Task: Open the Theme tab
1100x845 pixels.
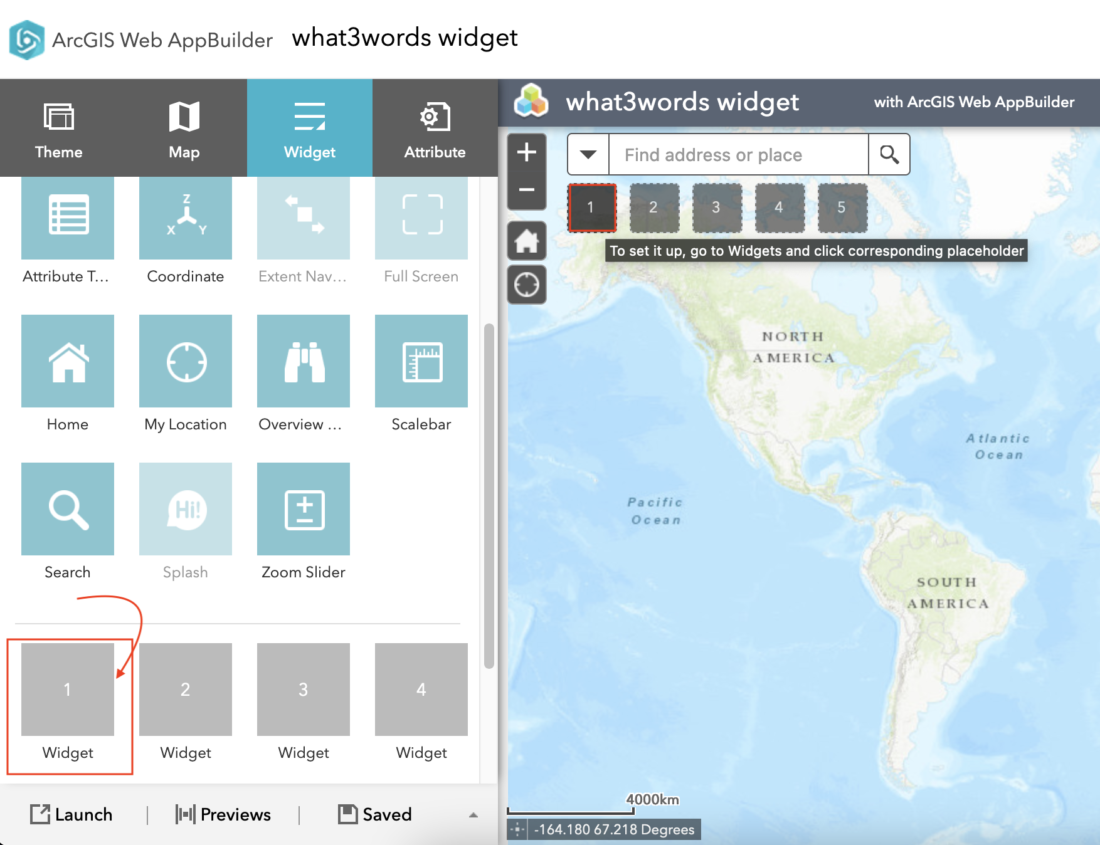Action: [x=59, y=128]
